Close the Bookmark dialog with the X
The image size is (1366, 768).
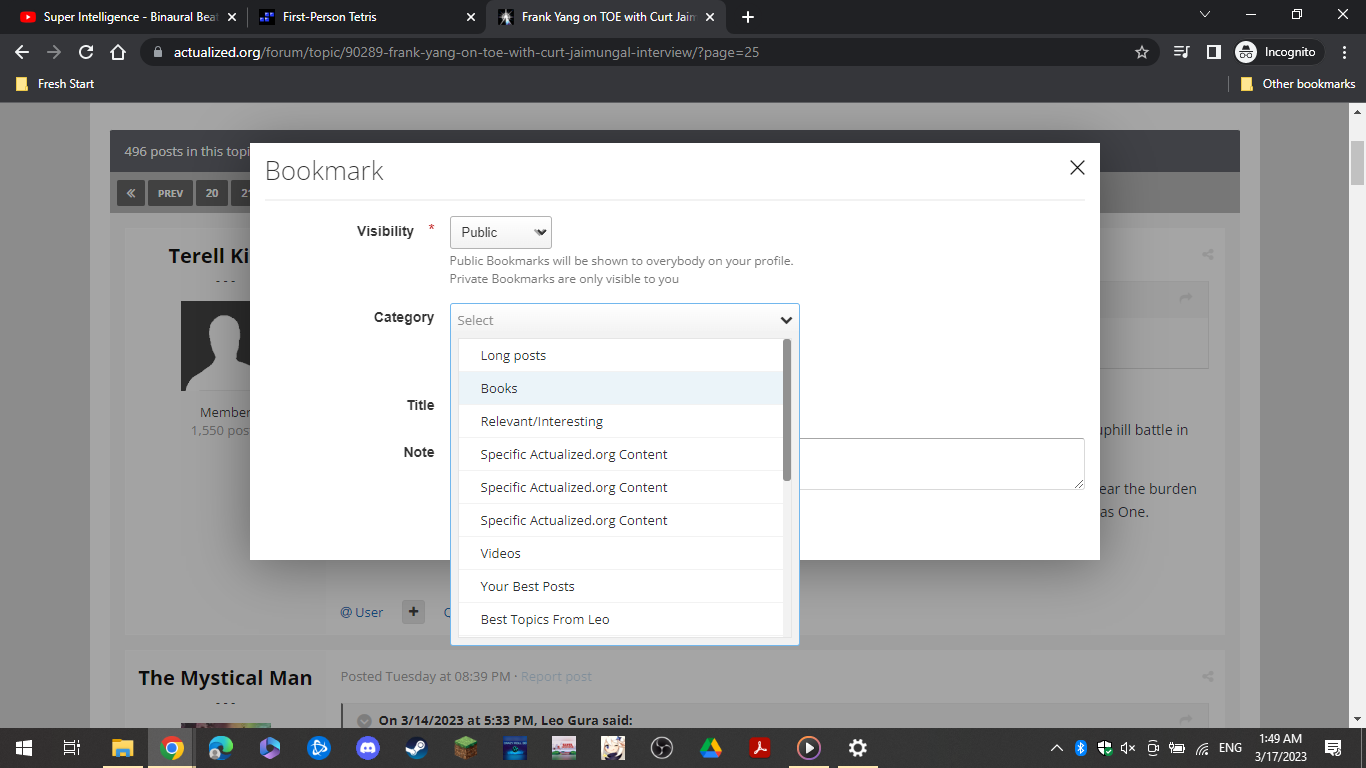(x=1077, y=168)
